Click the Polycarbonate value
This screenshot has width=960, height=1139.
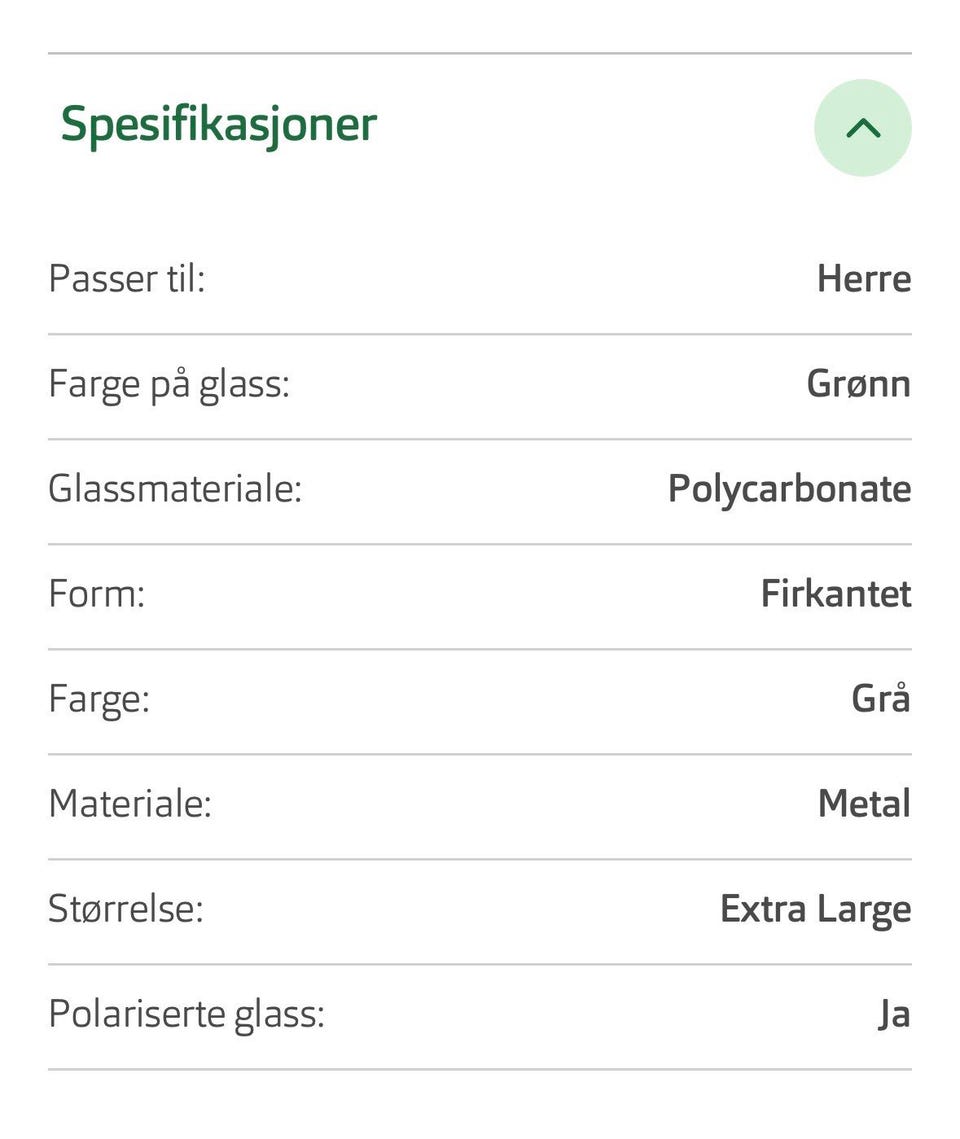789,490
